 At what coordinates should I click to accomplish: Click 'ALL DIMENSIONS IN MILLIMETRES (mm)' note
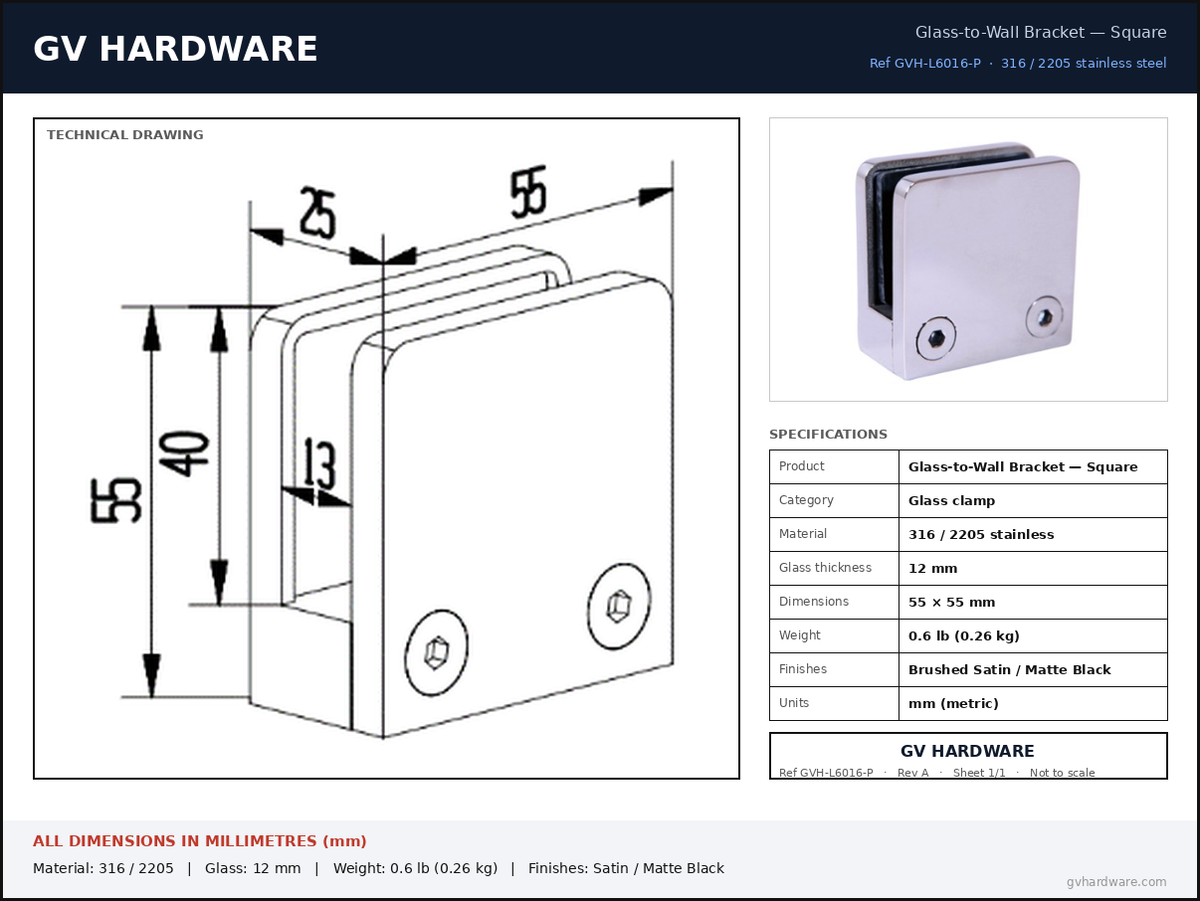pyautogui.click(x=200, y=841)
